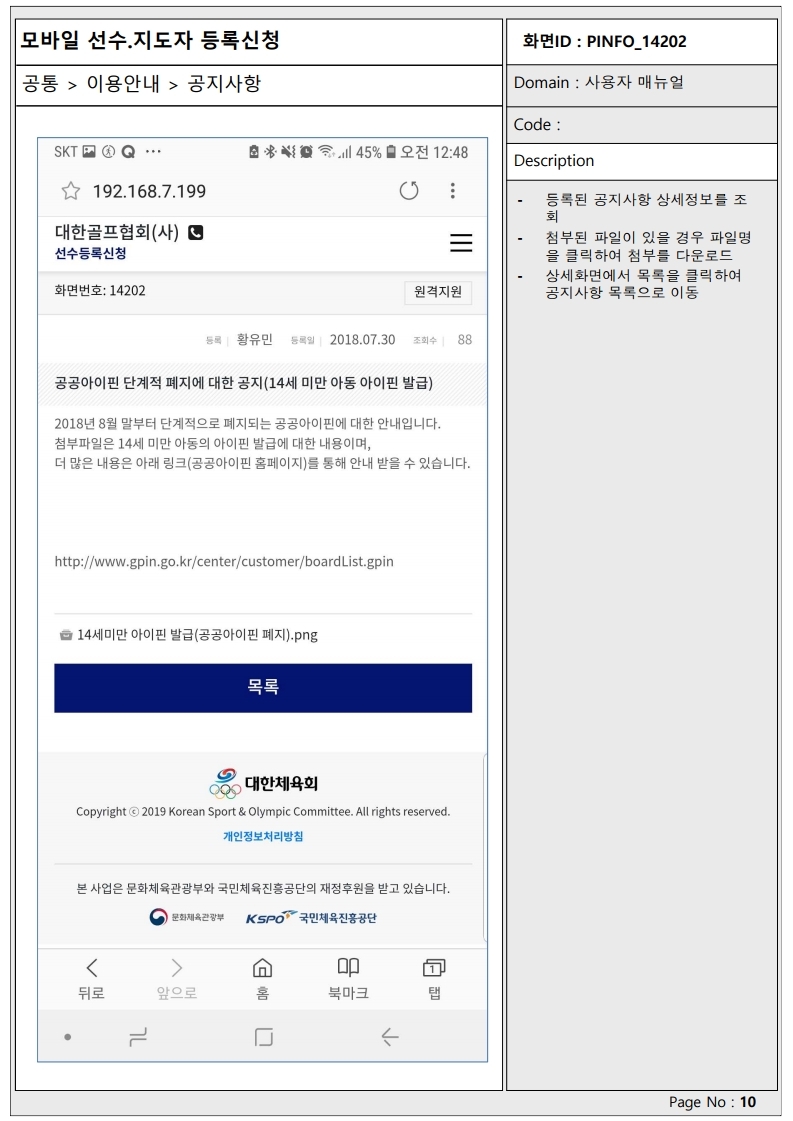Image resolution: width=793 pixels, height=1121 pixels.
Task: Tap the phone icon beside 대한골프협회(사)
Action: coord(195,232)
